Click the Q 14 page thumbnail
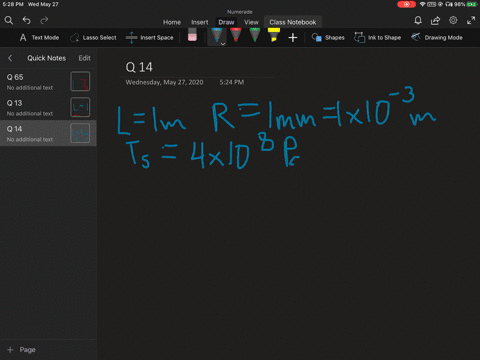The width and height of the screenshot is (480, 360). click(80, 133)
